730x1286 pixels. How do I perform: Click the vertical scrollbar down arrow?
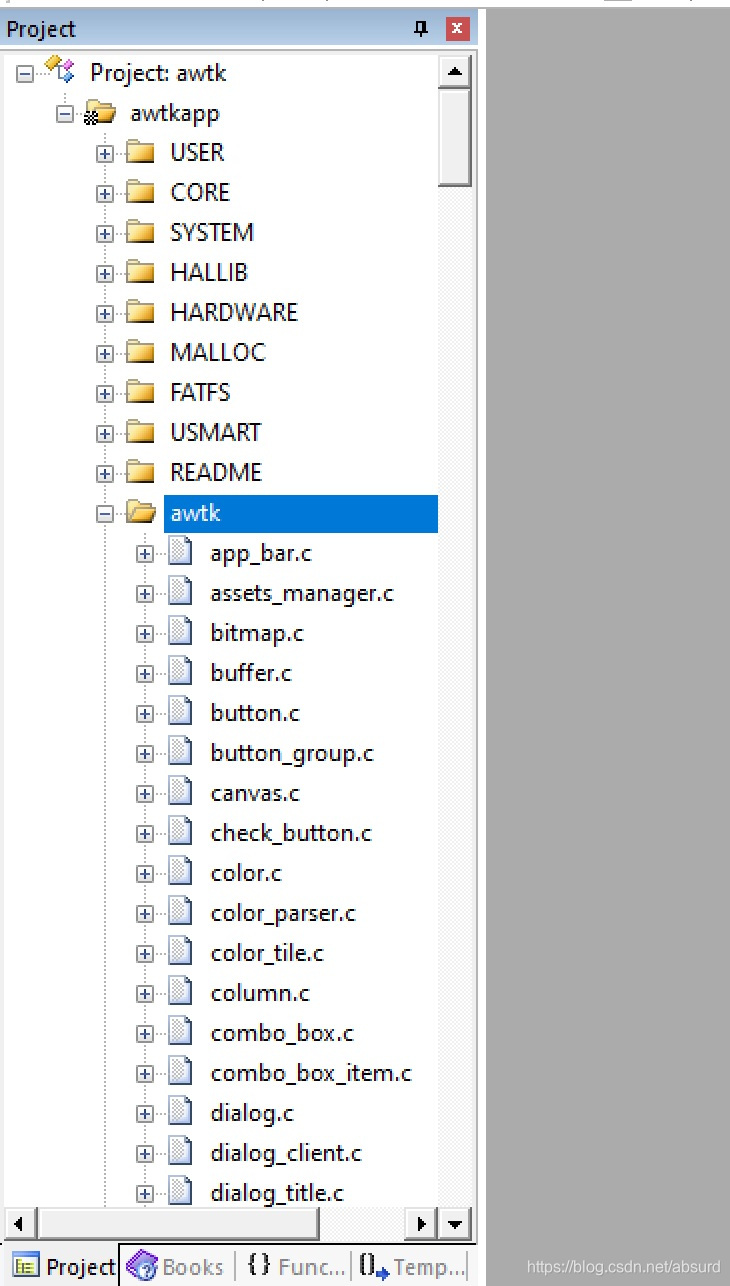455,1223
